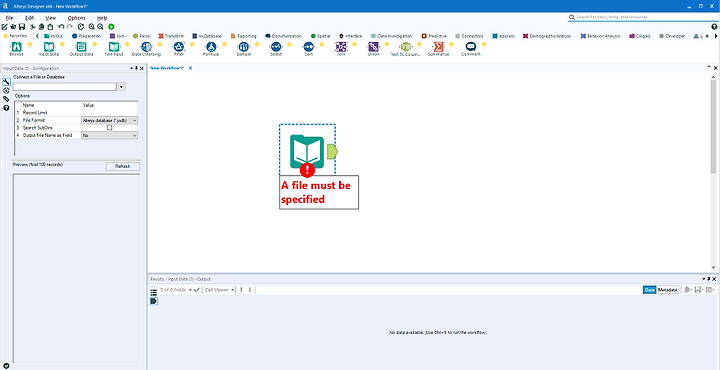Select the Data Cleansing tool
This screenshot has height=370, width=720.
point(146,47)
